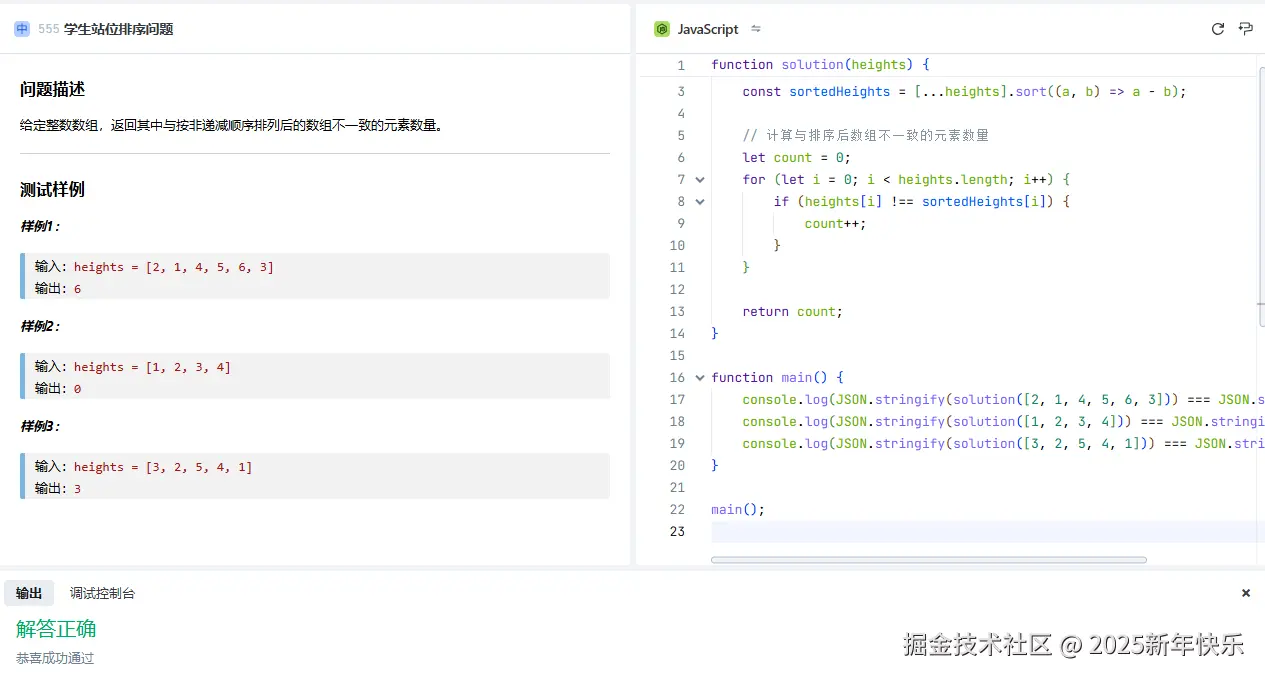Screen dimensions: 1265x679
Task: Click the reset code refresh icon
Action: (x=1217, y=29)
